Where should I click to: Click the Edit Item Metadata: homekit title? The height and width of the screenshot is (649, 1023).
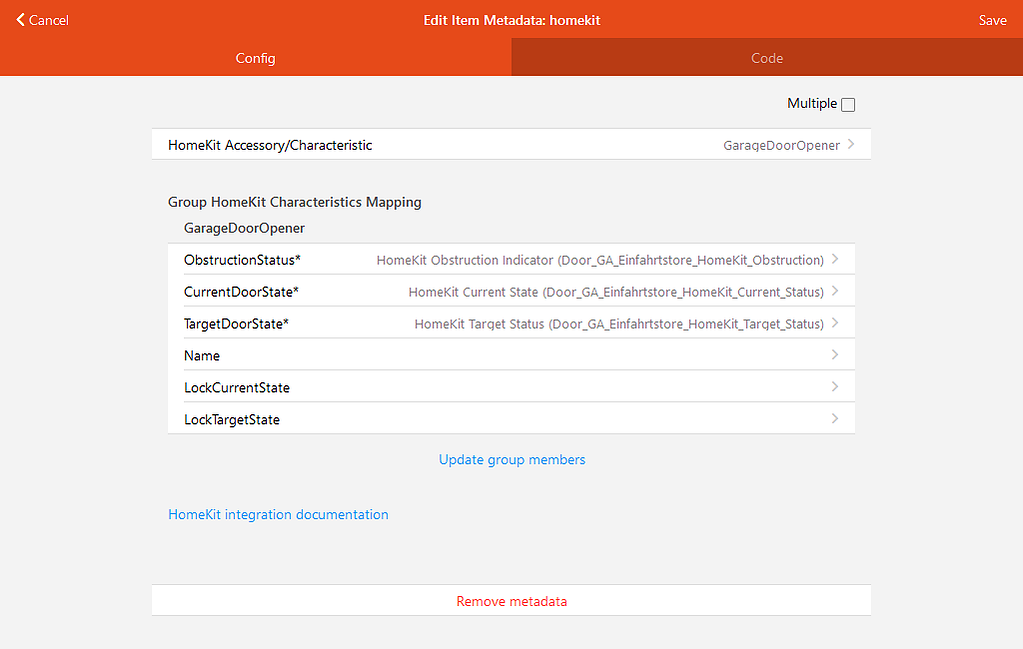click(x=512, y=20)
